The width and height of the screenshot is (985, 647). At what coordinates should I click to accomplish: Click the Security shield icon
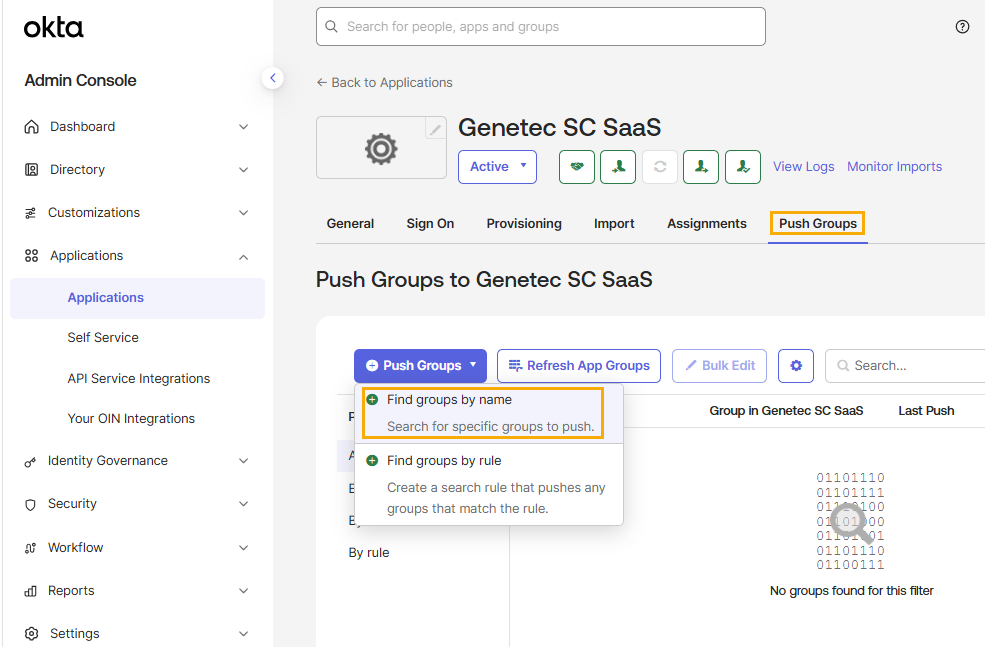click(30, 504)
